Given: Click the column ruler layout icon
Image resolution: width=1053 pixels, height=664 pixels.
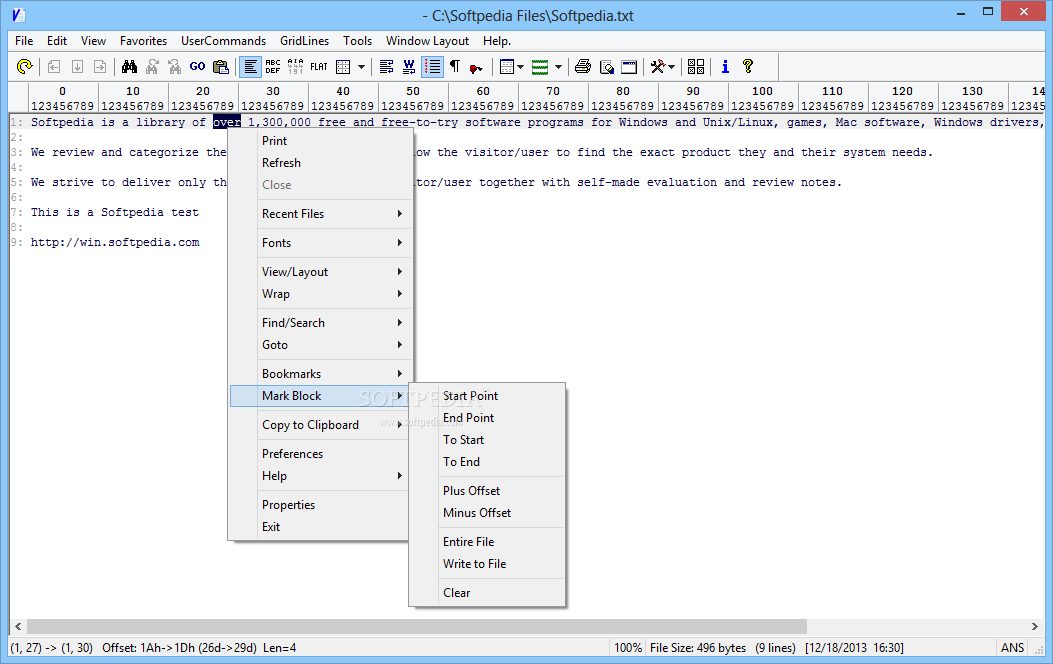Looking at the screenshot, I should click(x=507, y=66).
